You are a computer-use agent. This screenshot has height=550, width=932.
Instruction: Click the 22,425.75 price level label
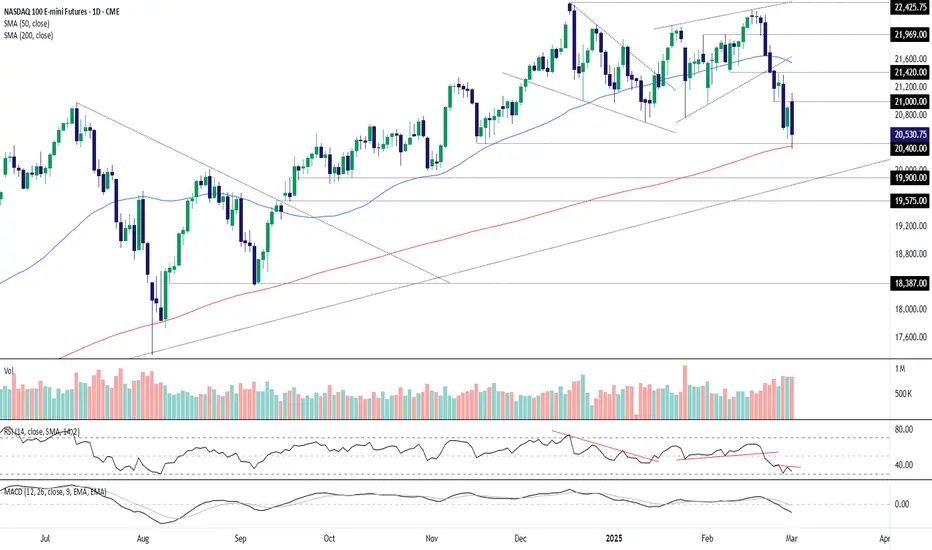point(911,7)
